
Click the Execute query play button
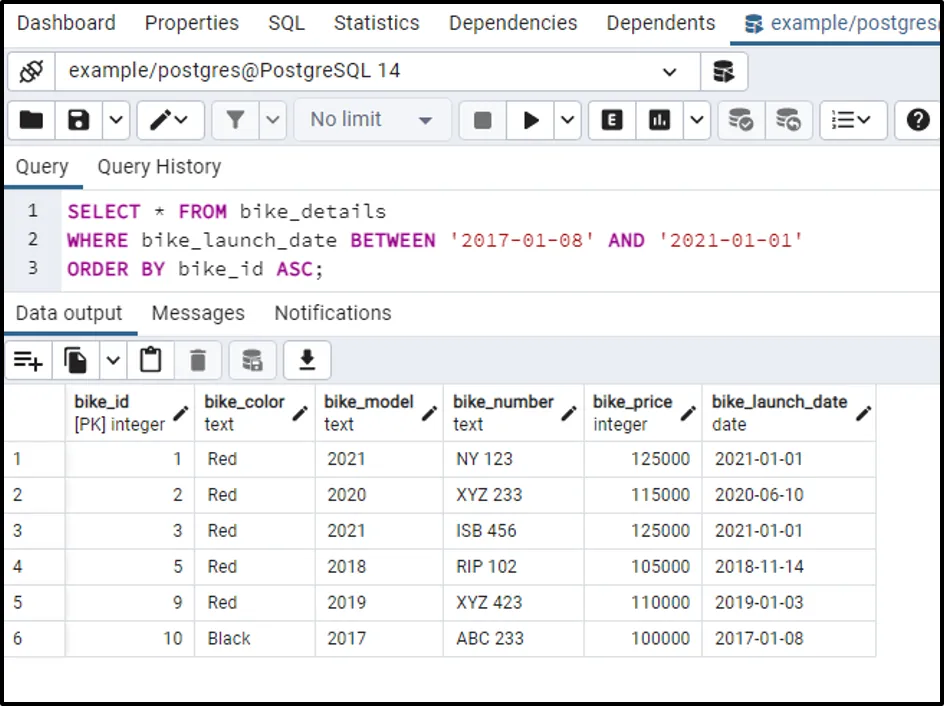(531, 120)
